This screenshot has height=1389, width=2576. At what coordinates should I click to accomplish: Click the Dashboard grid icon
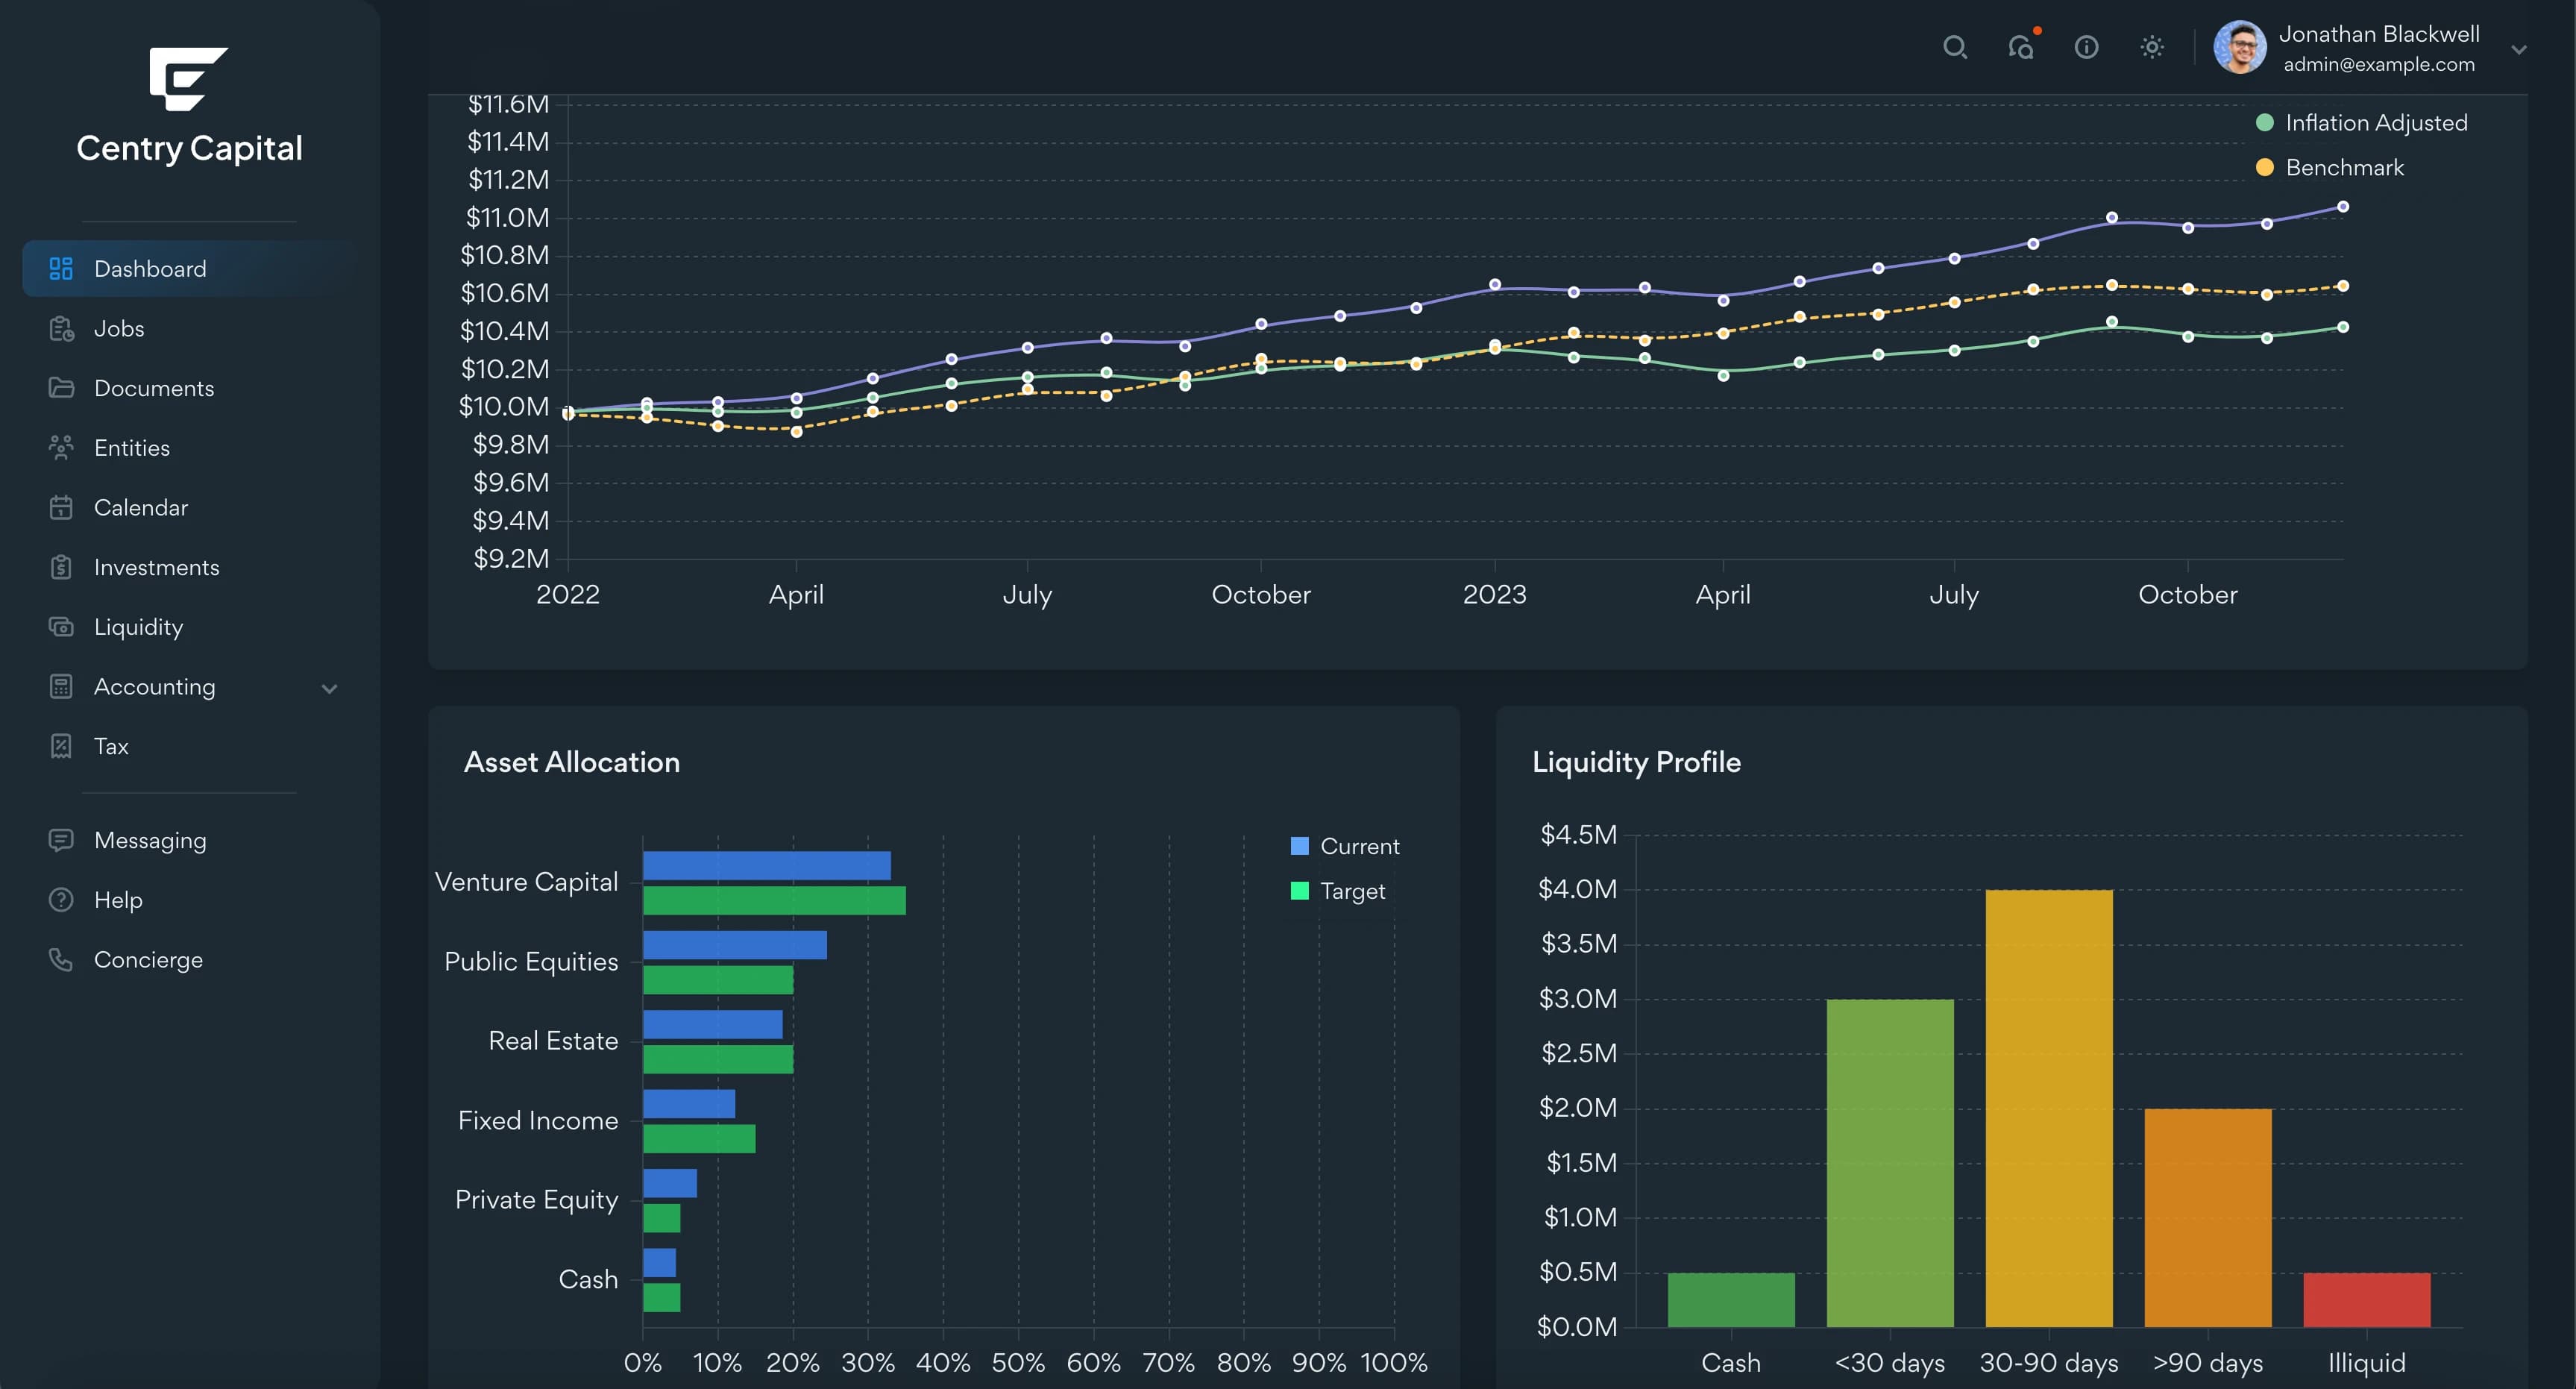coord(61,268)
